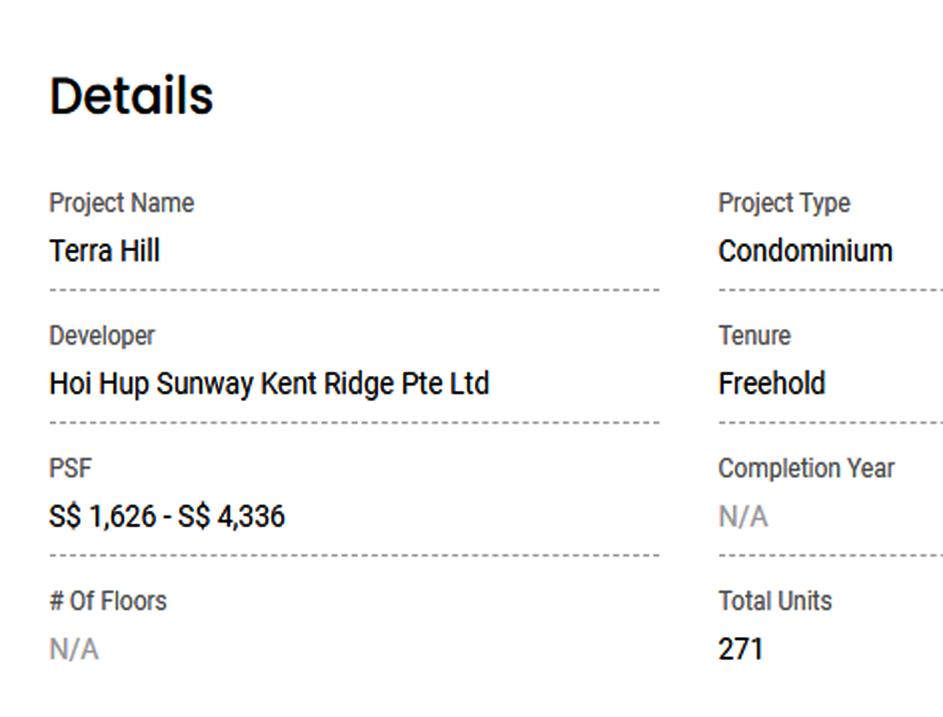This screenshot has height=717, width=943.
Task: Select the 271 total units value
Action: pos(740,649)
